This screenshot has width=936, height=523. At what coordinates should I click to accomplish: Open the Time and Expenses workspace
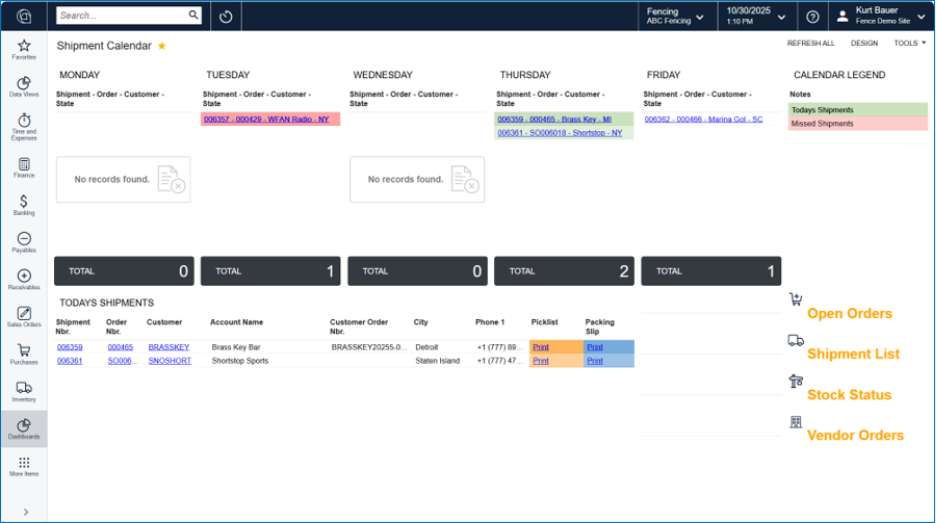[x=24, y=124]
